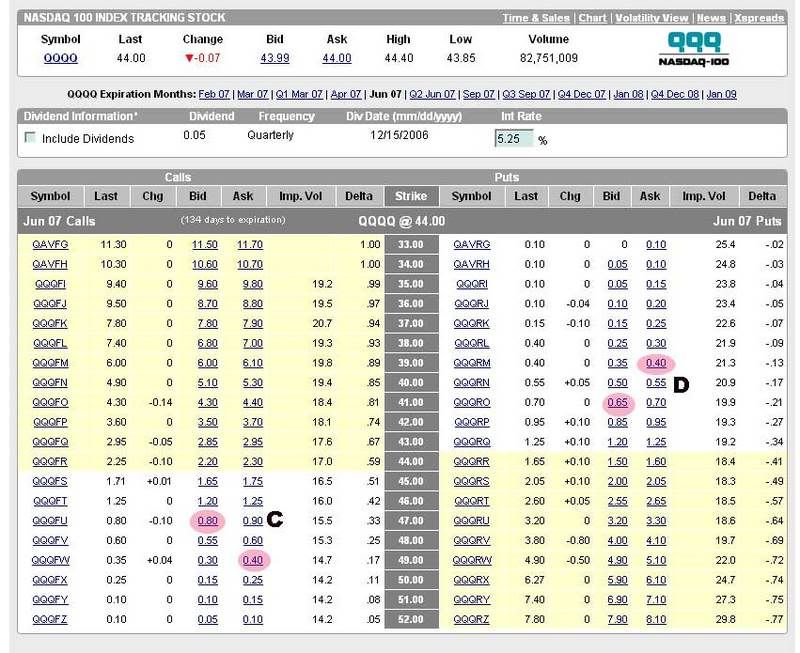Select the 33.00 strike cell

coord(411,244)
